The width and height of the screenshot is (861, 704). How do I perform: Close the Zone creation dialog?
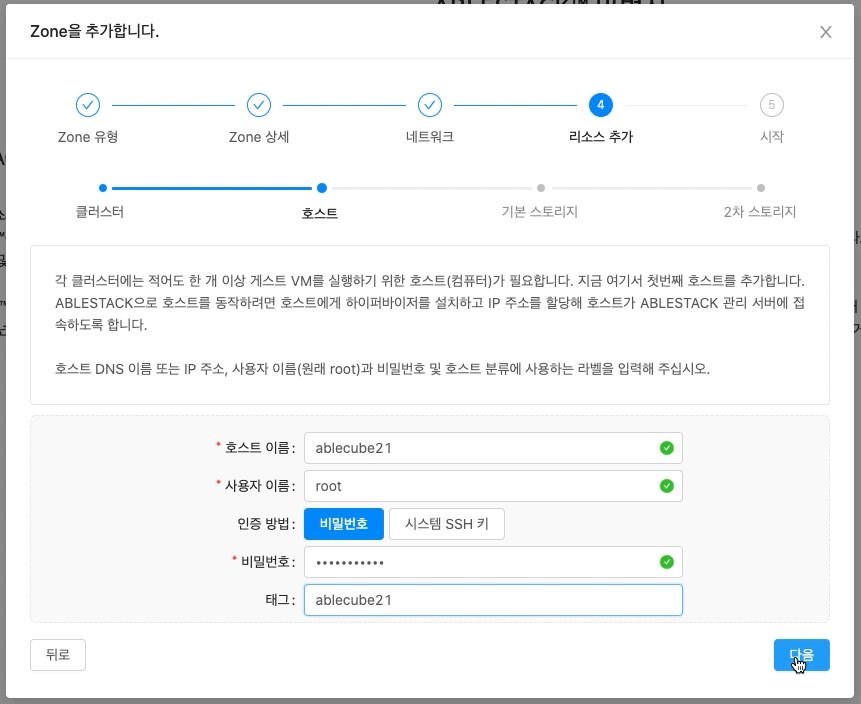tap(825, 31)
